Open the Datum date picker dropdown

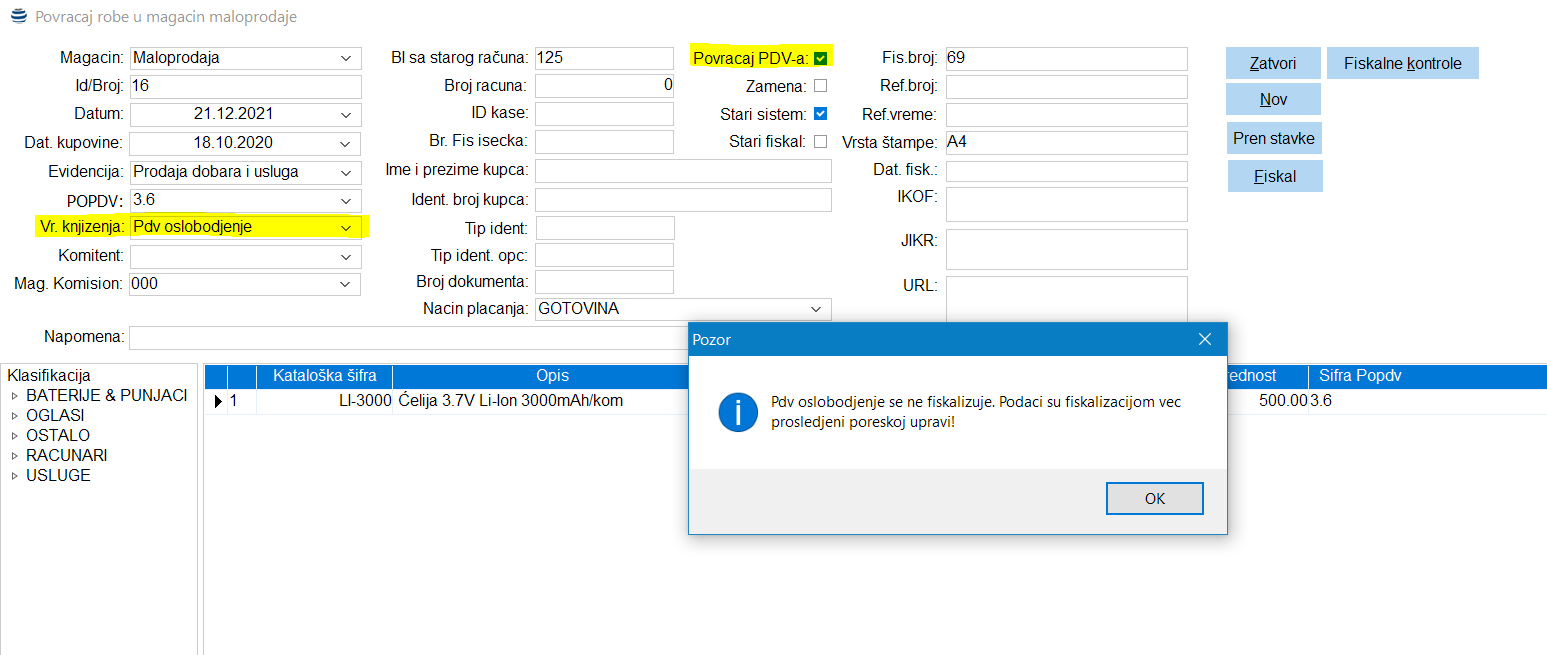(x=346, y=114)
